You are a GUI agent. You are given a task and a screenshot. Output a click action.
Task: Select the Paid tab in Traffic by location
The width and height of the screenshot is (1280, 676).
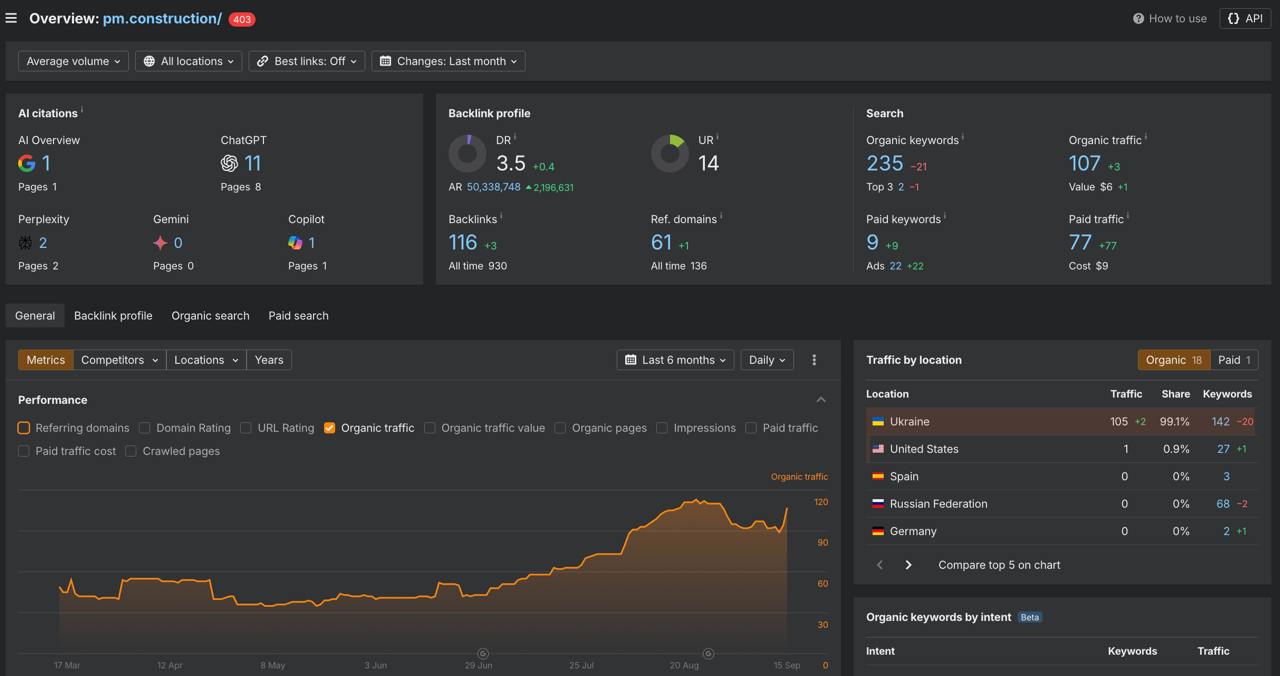(1234, 360)
